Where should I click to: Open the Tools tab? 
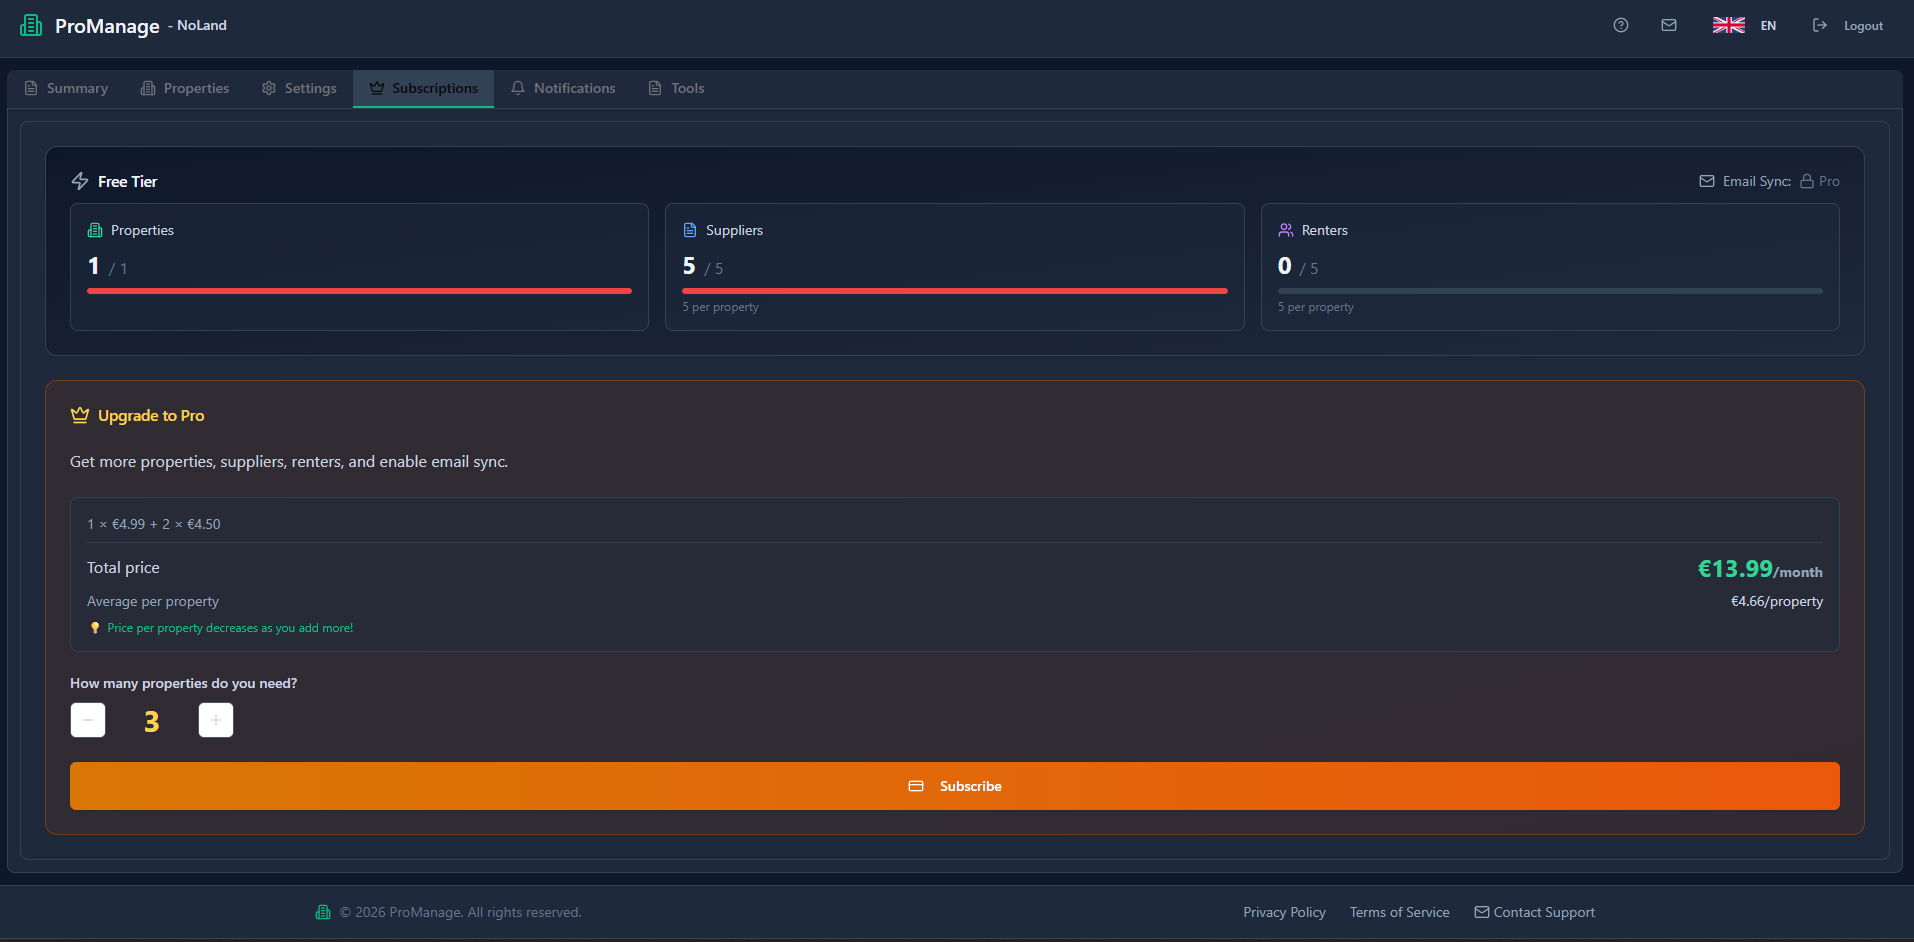[x=677, y=88]
